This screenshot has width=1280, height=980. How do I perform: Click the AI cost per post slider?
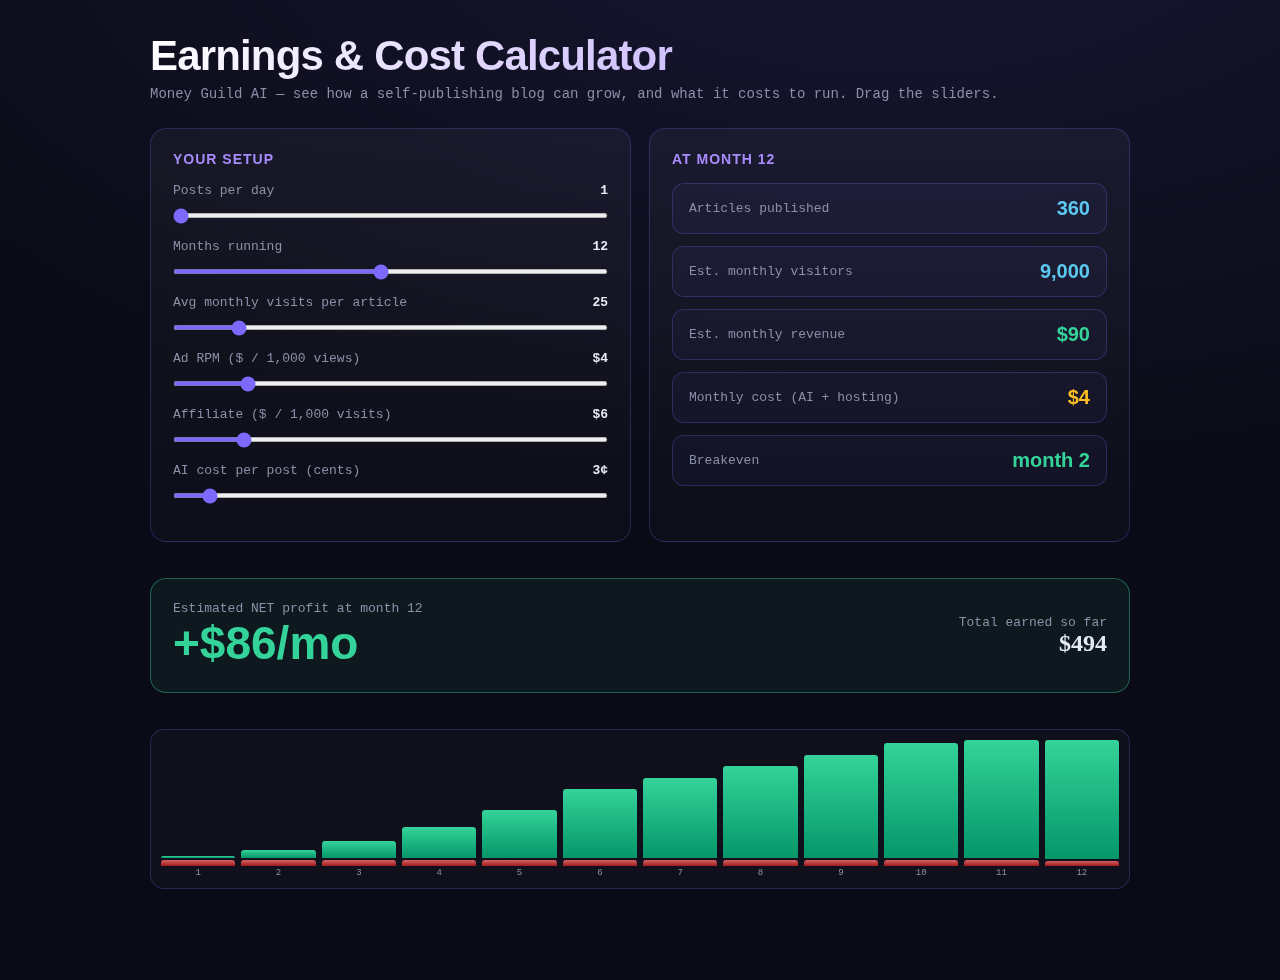[x=390, y=496]
